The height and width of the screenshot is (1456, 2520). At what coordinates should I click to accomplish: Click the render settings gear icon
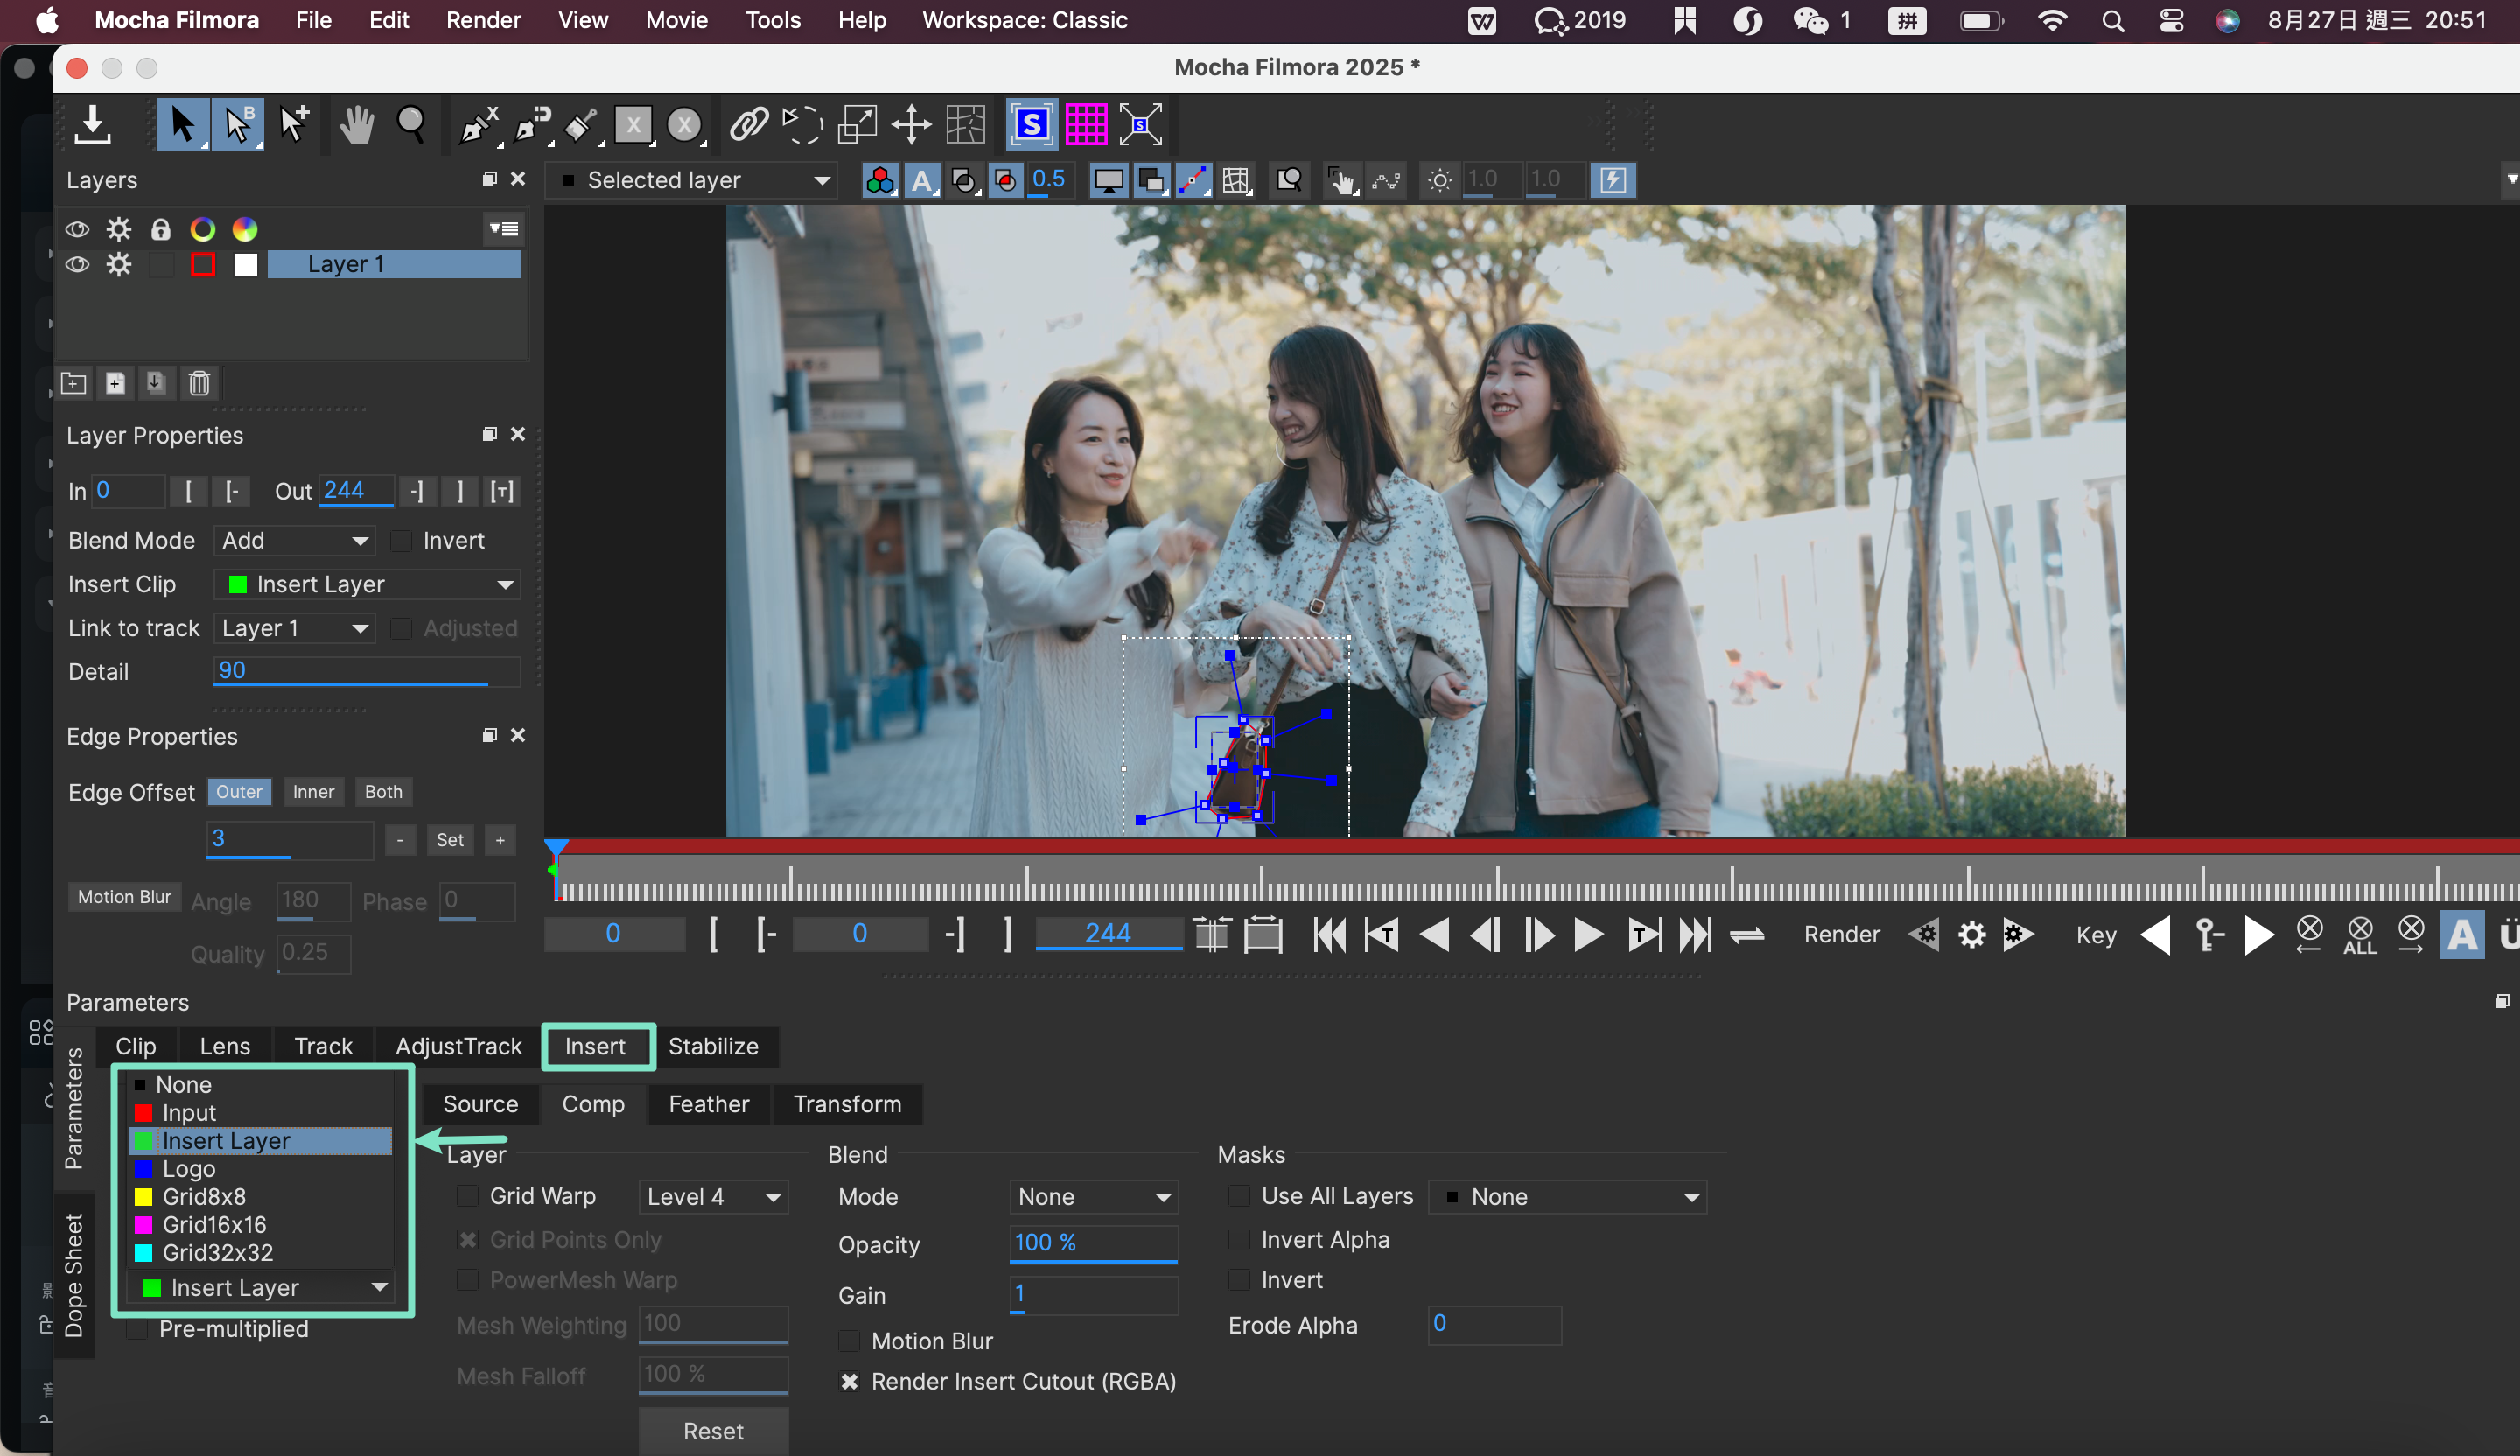[x=1971, y=935]
